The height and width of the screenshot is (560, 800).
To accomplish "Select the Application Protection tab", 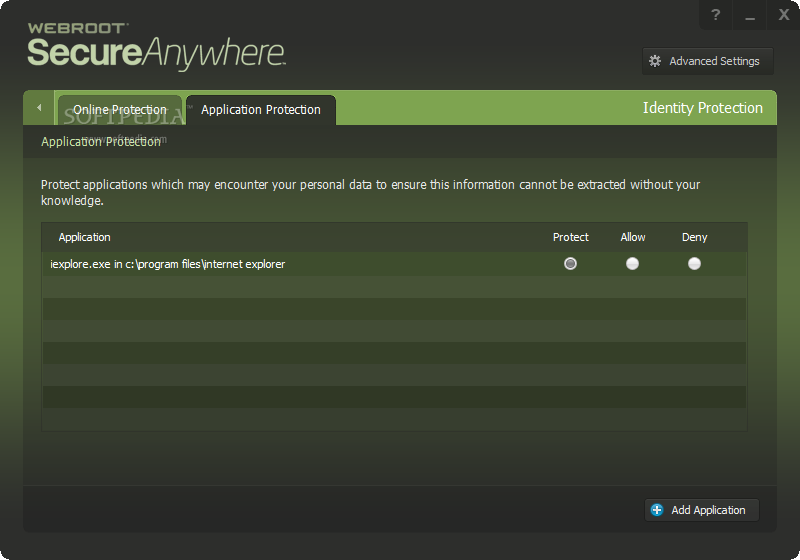I will tap(261, 110).
